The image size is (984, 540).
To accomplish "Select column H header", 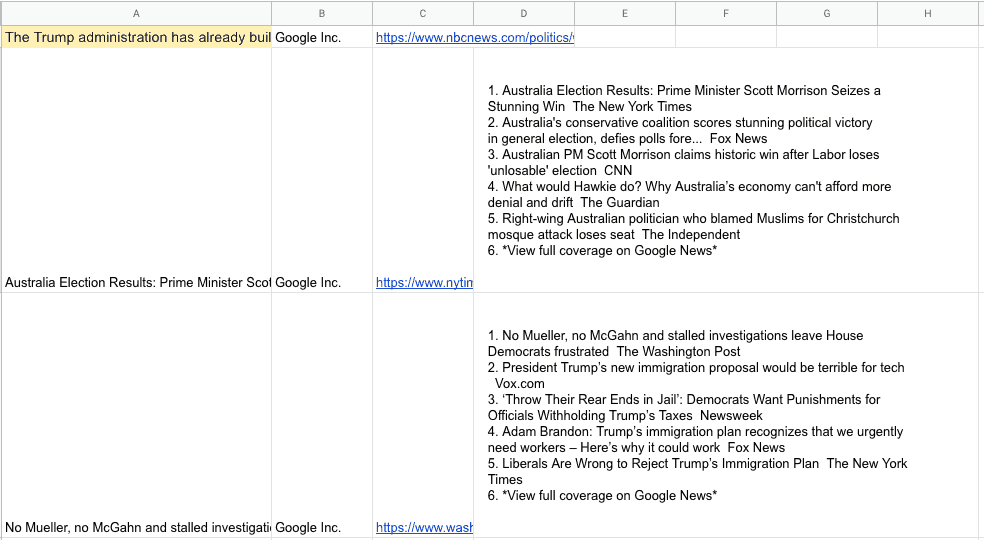I will (x=928, y=13).
